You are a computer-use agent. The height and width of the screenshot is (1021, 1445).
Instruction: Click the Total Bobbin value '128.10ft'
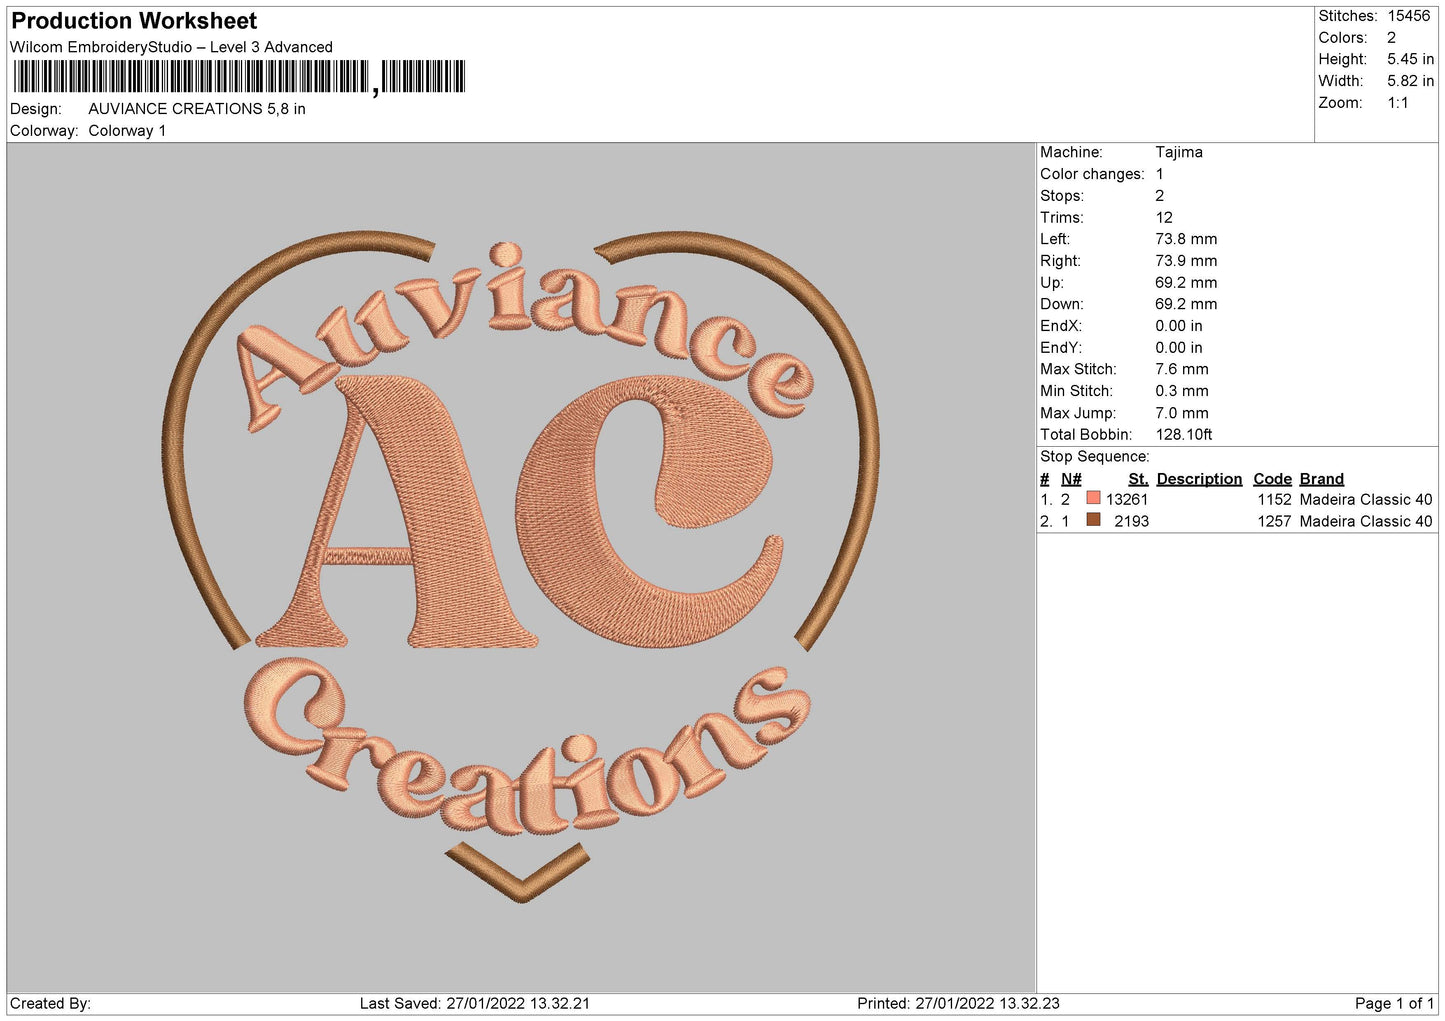1184,435
